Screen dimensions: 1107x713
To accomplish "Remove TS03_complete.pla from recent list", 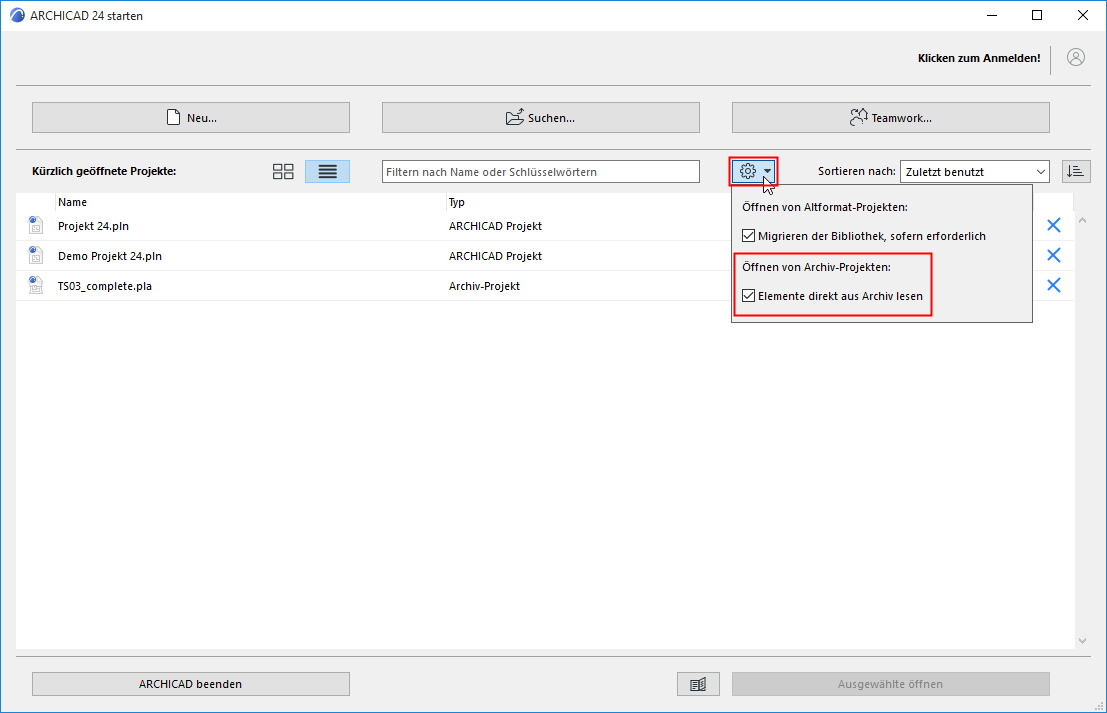I will click(x=1053, y=285).
